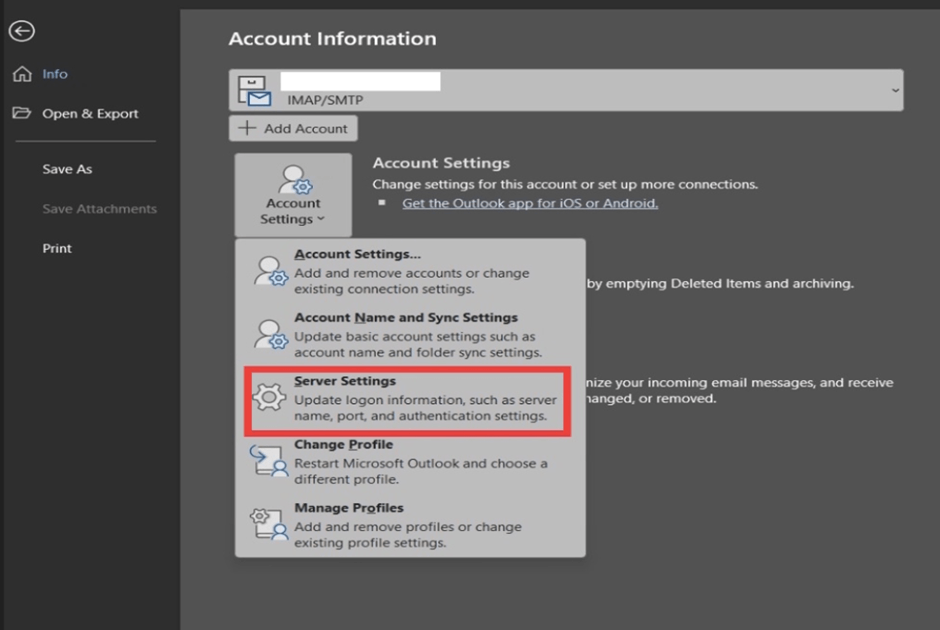Select Manage Profiles menu entry
Viewport: 940px width, 630px height.
(x=410, y=525)
